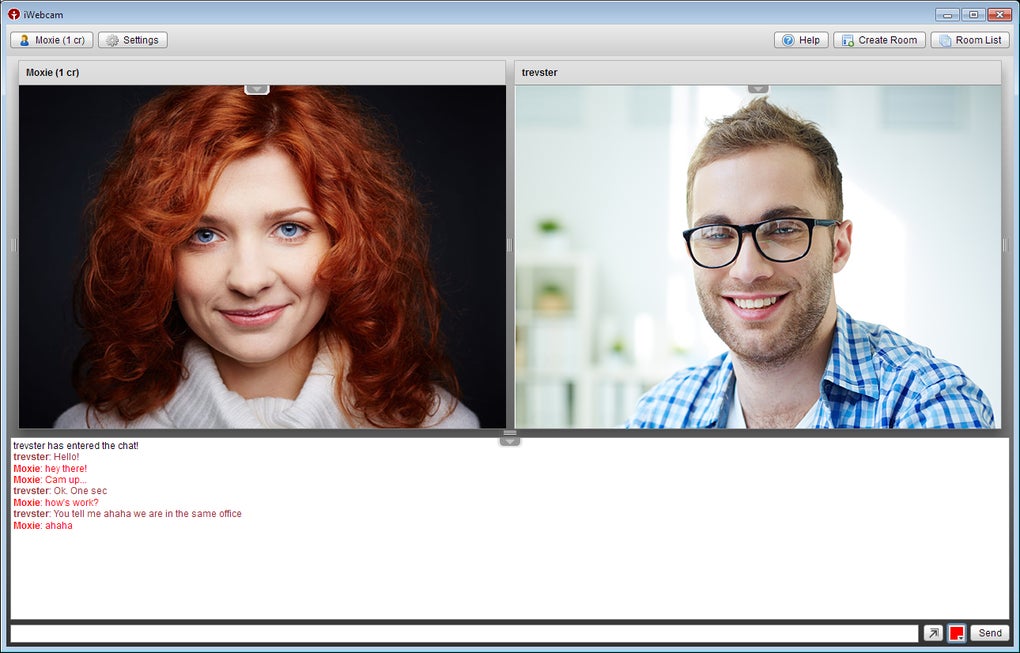Select the "Moxie: how's work?" chat message
1020x653 pixels.
click(x=56, y=502)
